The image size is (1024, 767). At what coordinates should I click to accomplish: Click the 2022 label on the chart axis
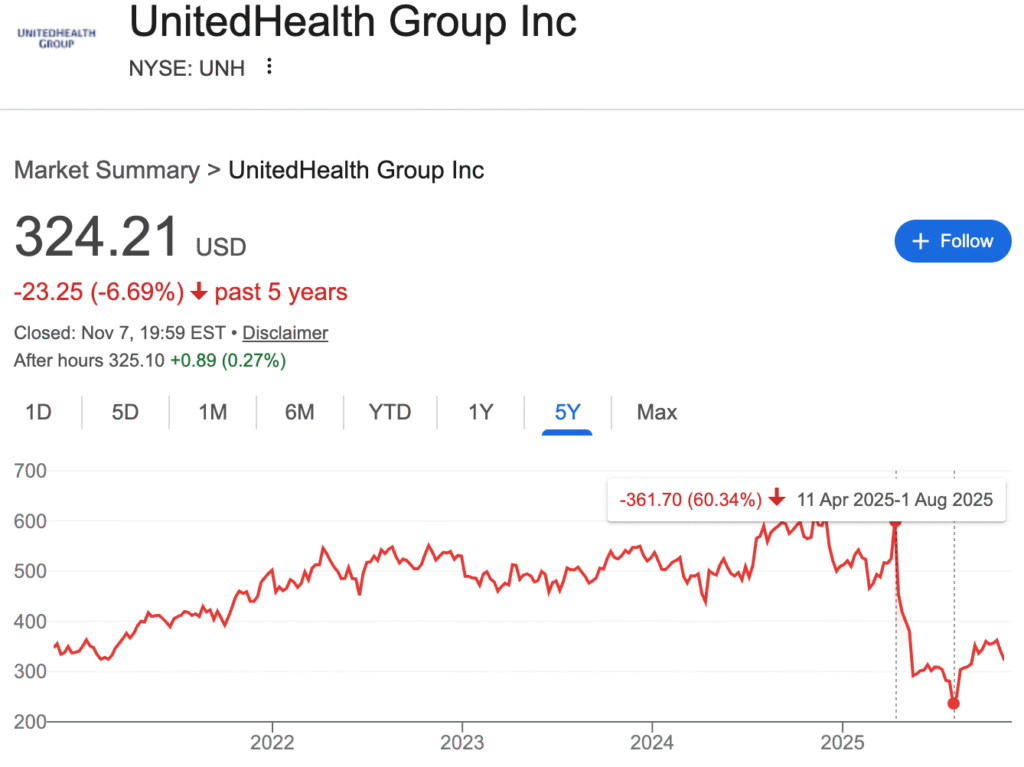pos(272,743)
